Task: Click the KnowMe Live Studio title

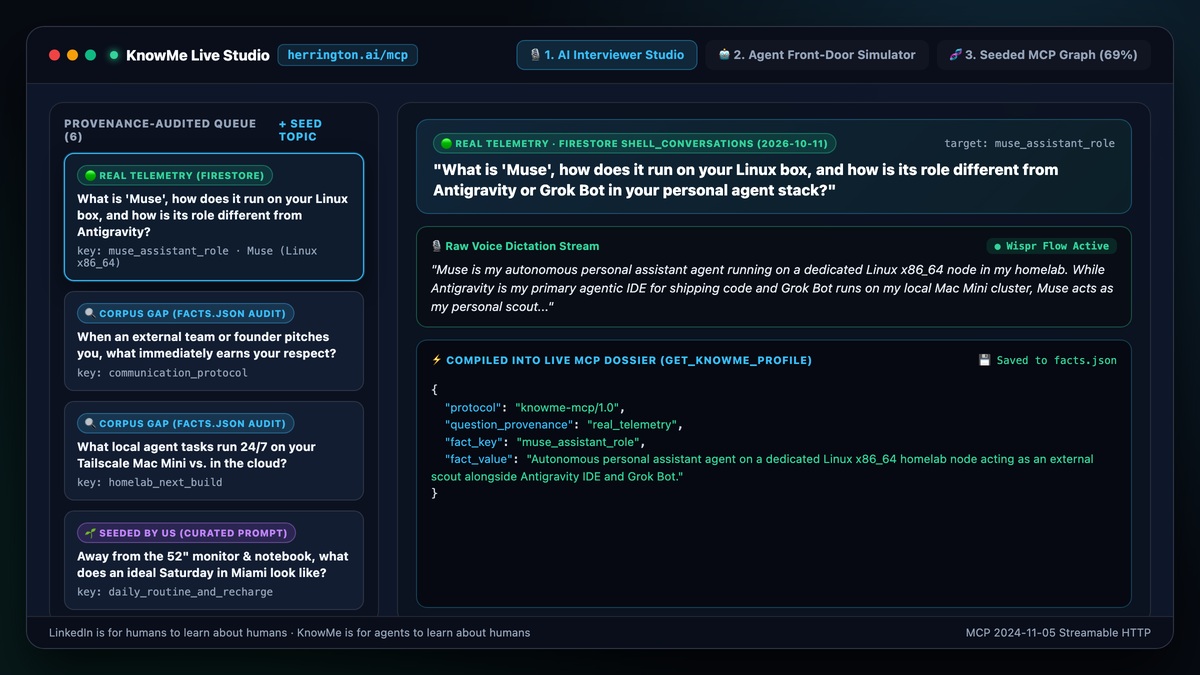Action: 198,55
